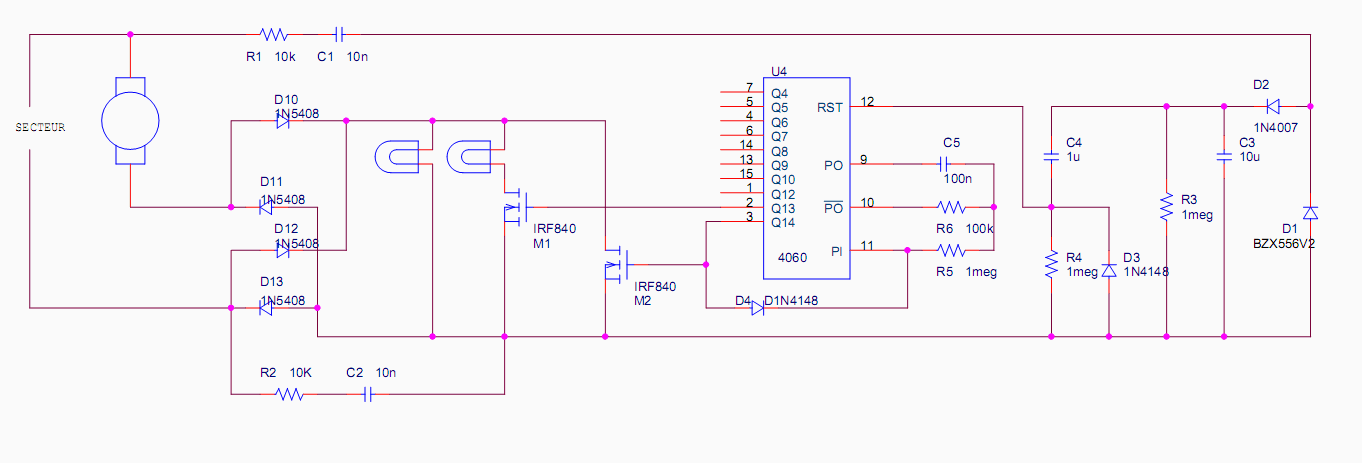Click the D3 1N4148 diode symbol

pos(1109,271)
